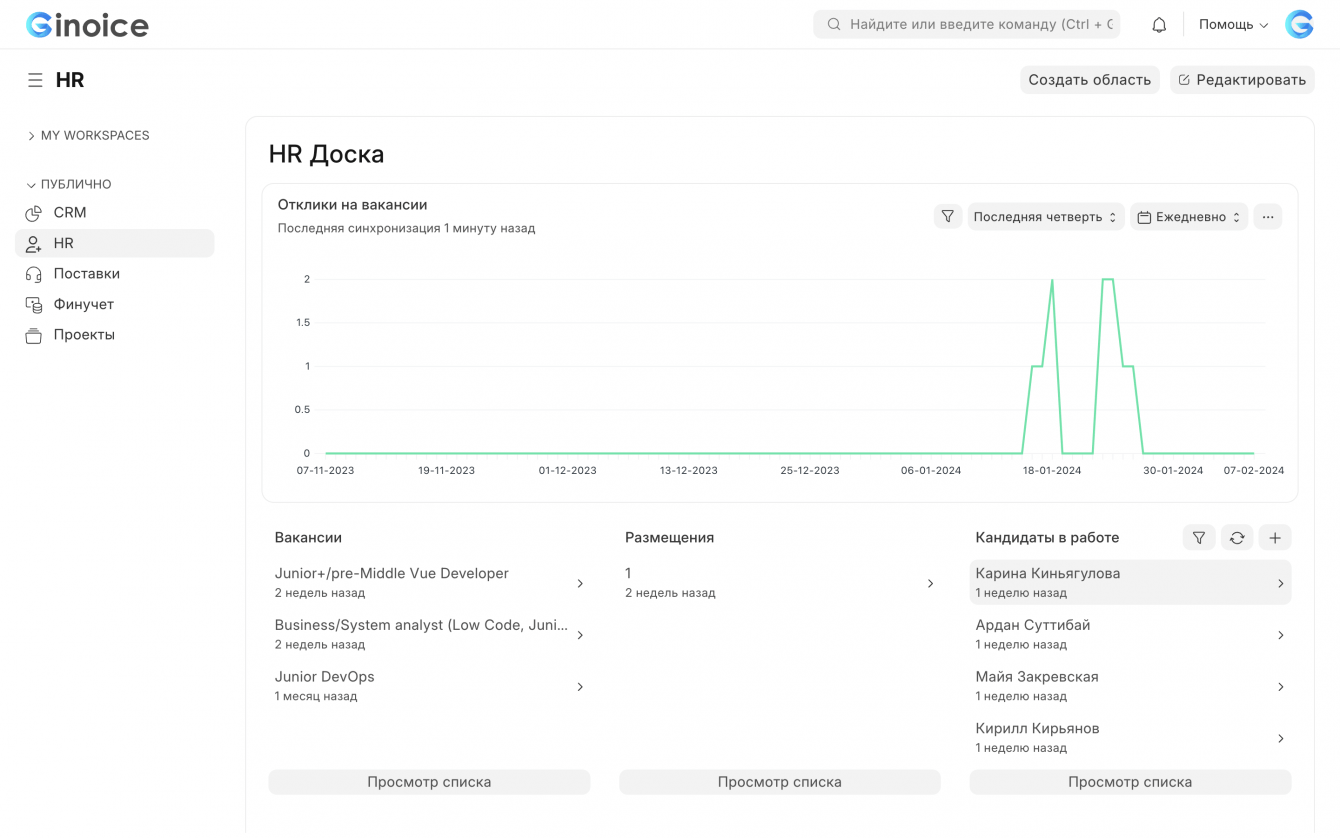Add a new candidate with plus icon
Image resolution: width=1340 pixels, height=838 pixels.
pyautogui.click(x=1275, y=538)
